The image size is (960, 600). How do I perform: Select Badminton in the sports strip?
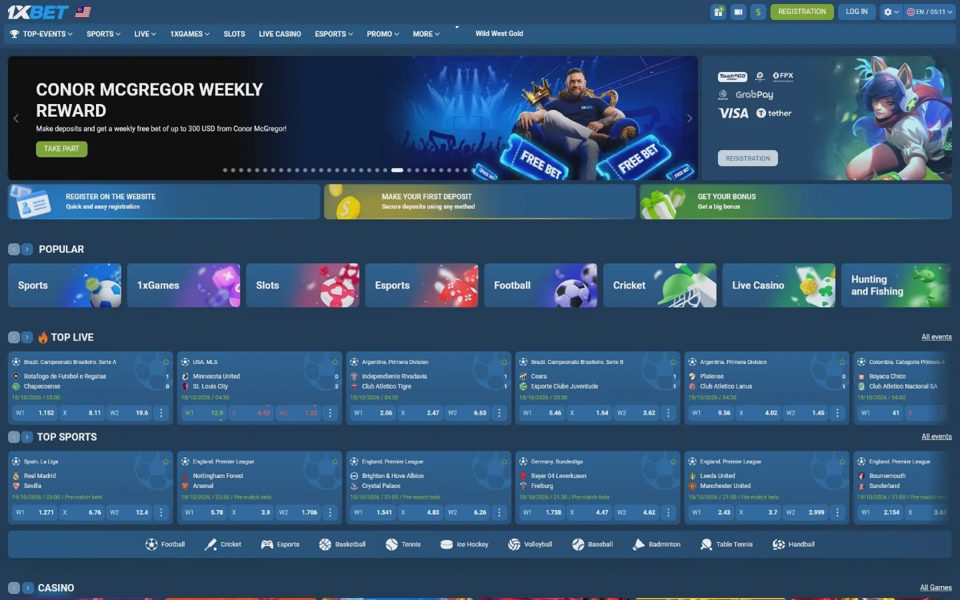(x=656, y=544)
